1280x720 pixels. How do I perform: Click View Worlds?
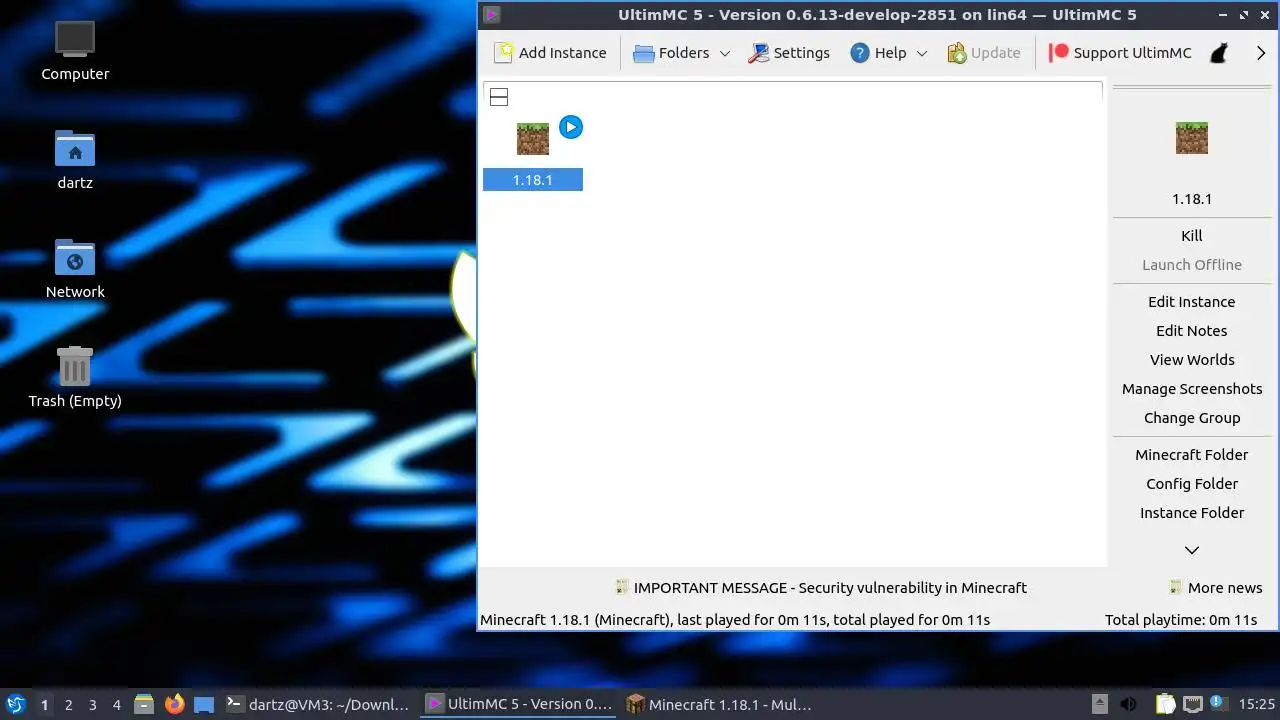point(1192,360)
